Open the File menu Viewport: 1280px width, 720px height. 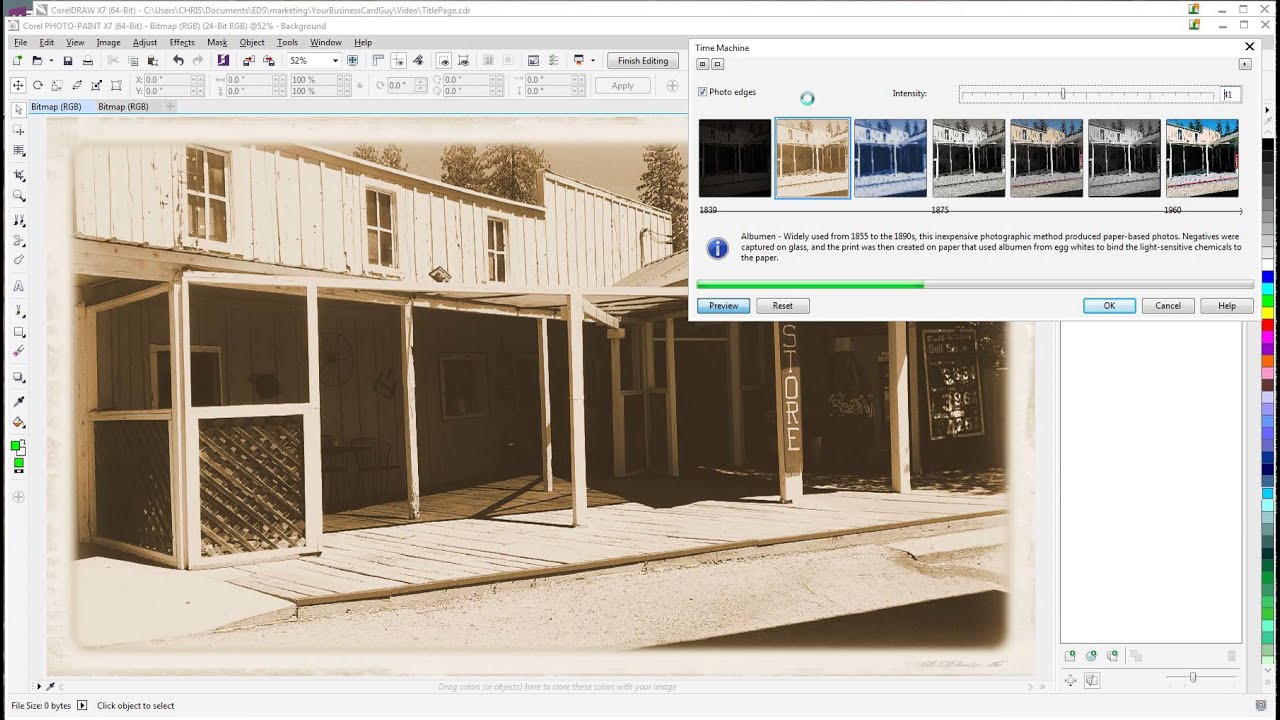point(20,43)
